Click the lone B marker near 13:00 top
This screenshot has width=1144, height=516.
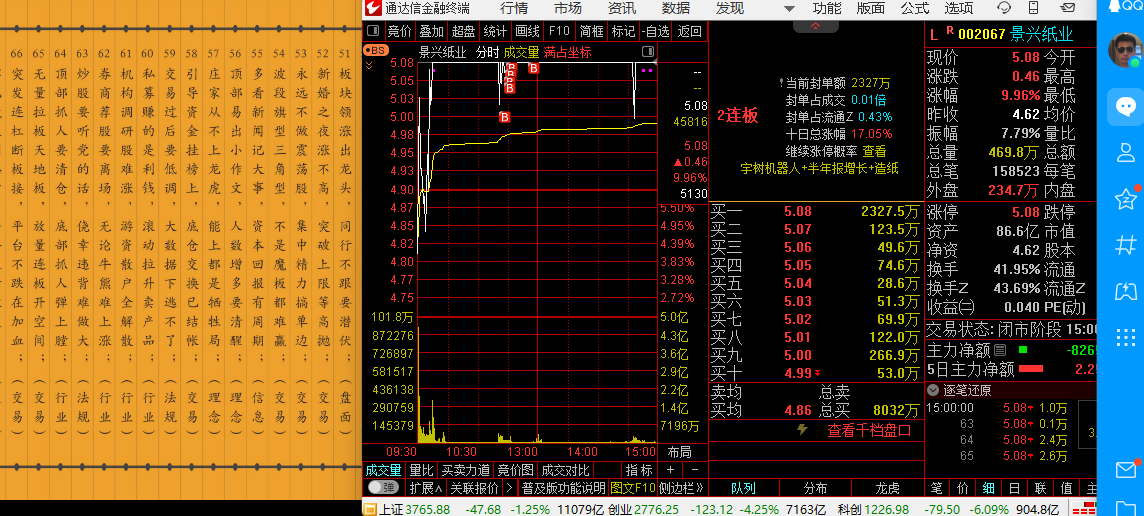pos(533,68)
